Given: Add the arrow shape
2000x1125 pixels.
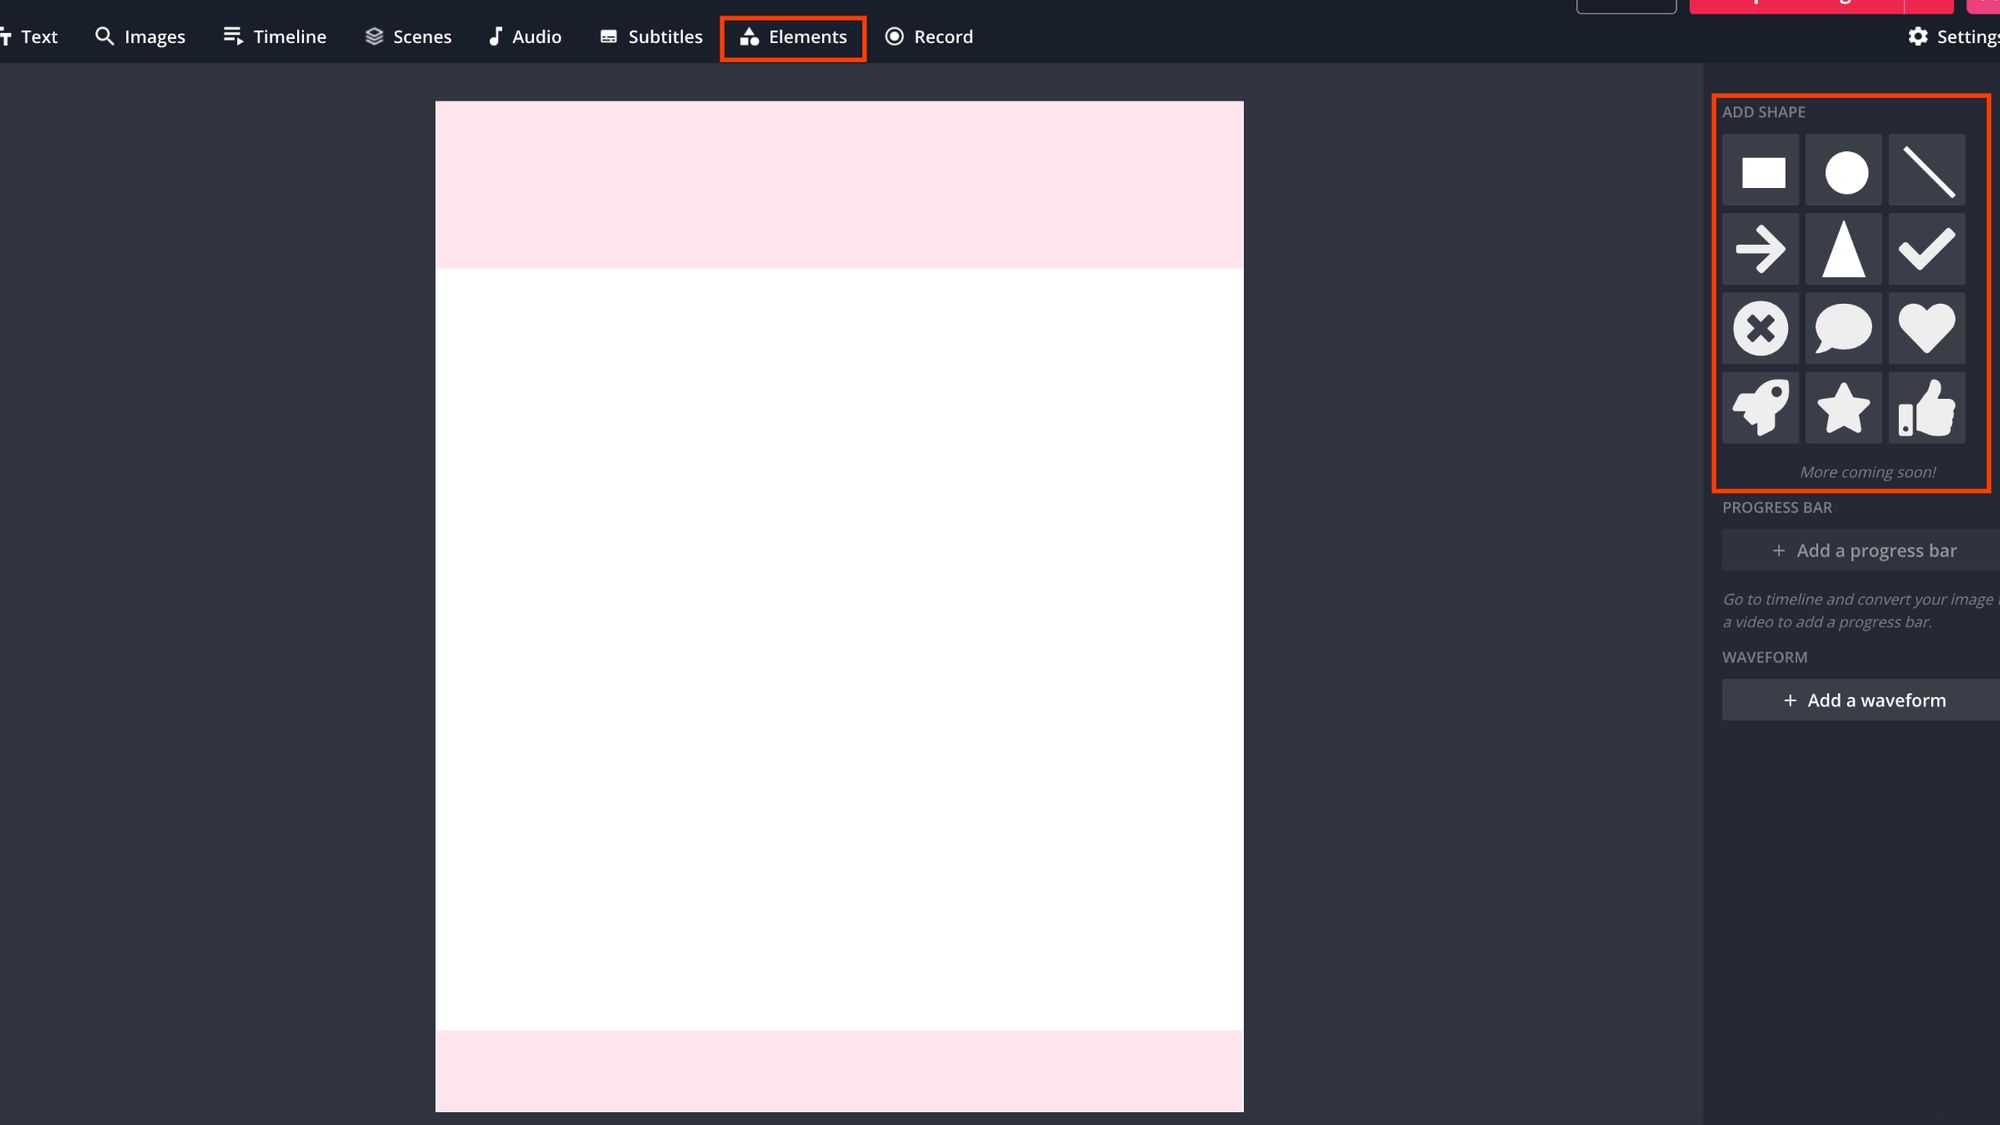Looking at the screenshot, I should (1761, 249).
